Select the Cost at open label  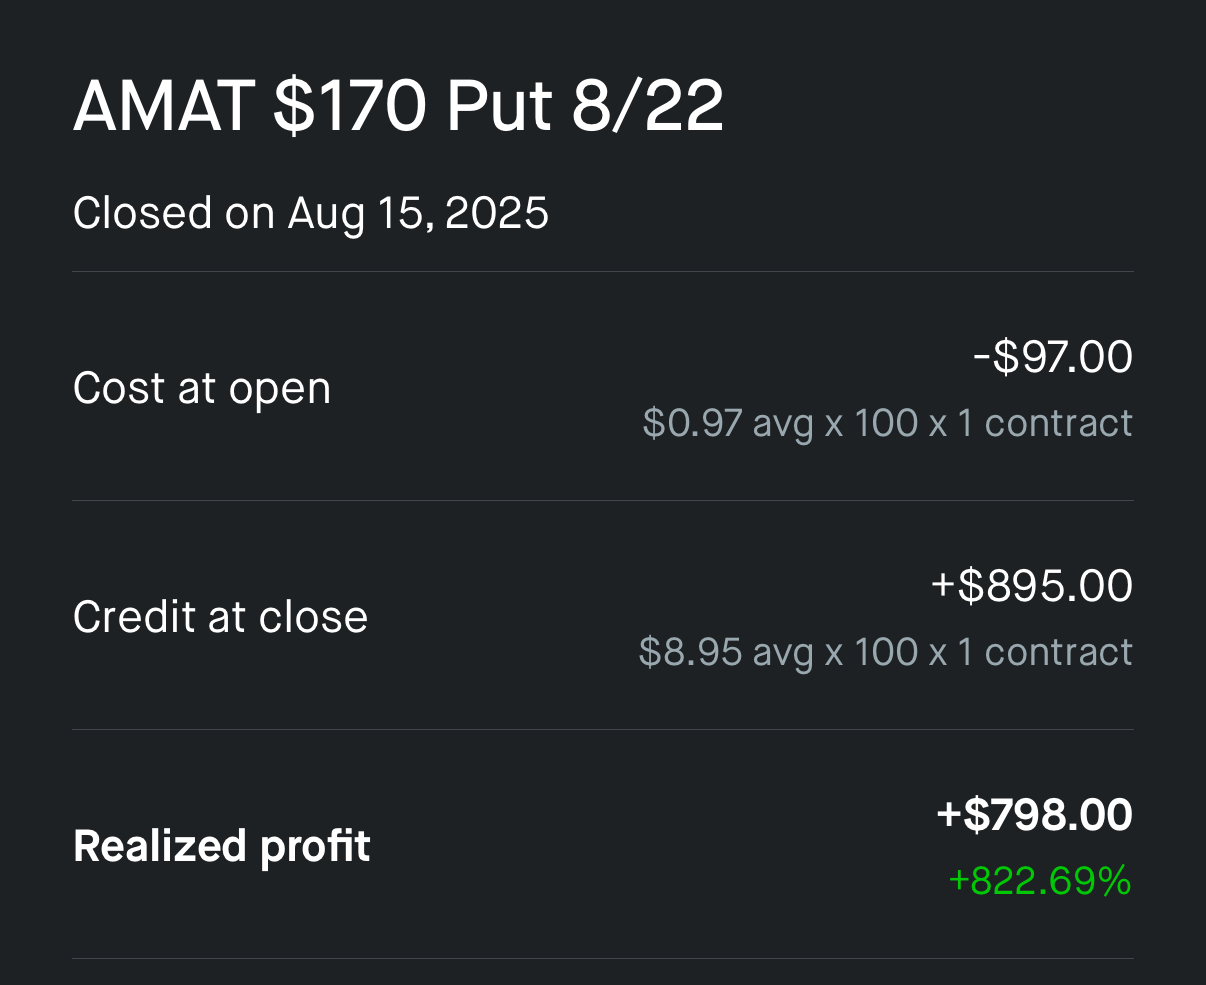202,388
